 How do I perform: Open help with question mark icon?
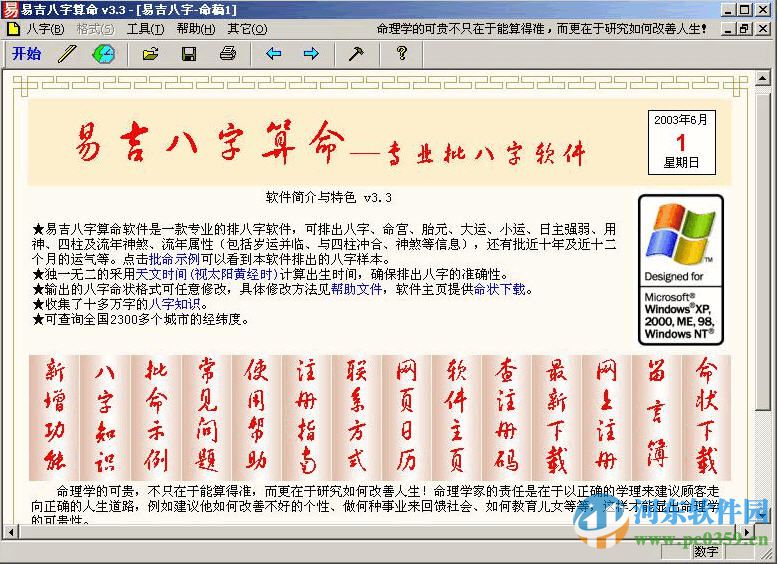click(x=402, y=53)
